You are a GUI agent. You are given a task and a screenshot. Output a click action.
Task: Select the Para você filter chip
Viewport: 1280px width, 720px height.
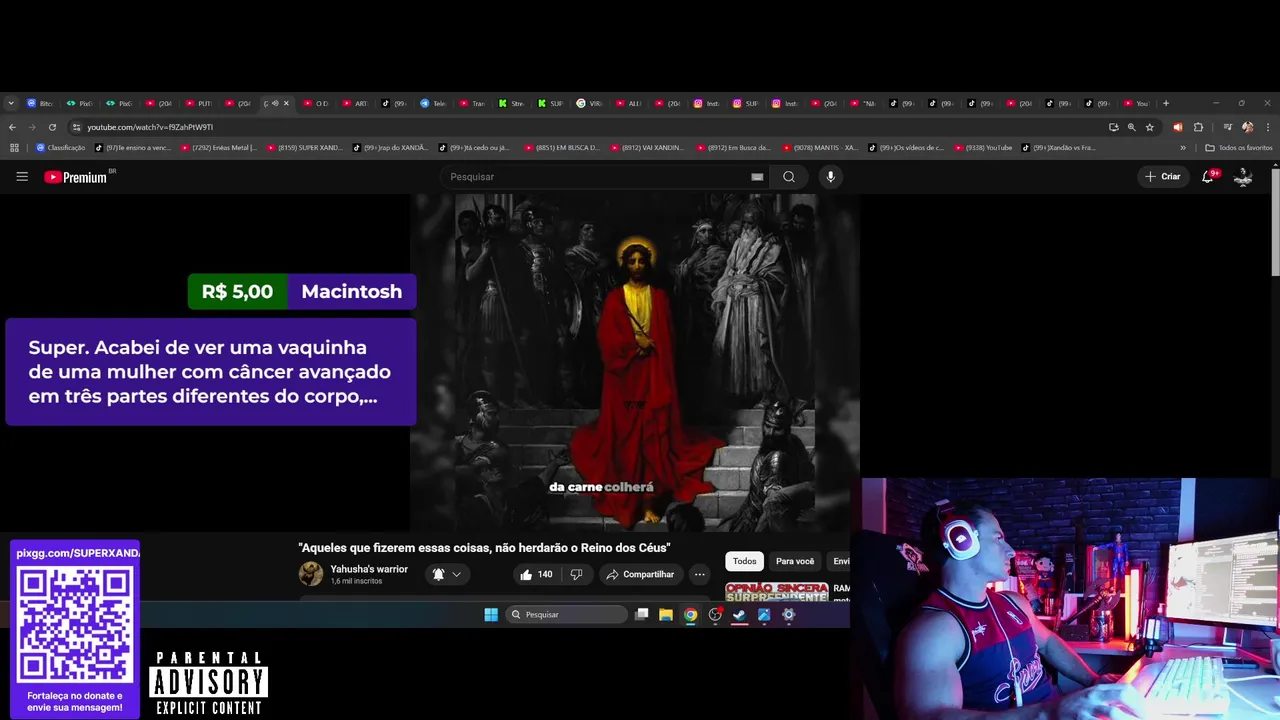point(795,561)
